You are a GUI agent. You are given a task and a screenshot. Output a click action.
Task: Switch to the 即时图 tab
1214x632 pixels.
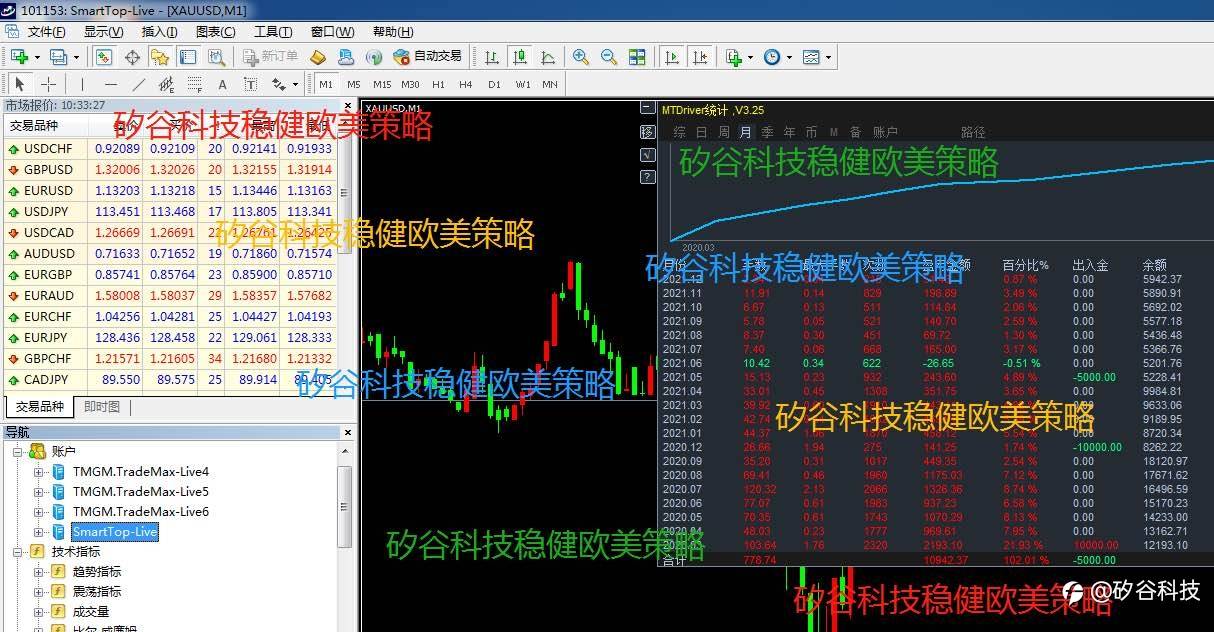[102, 407]
